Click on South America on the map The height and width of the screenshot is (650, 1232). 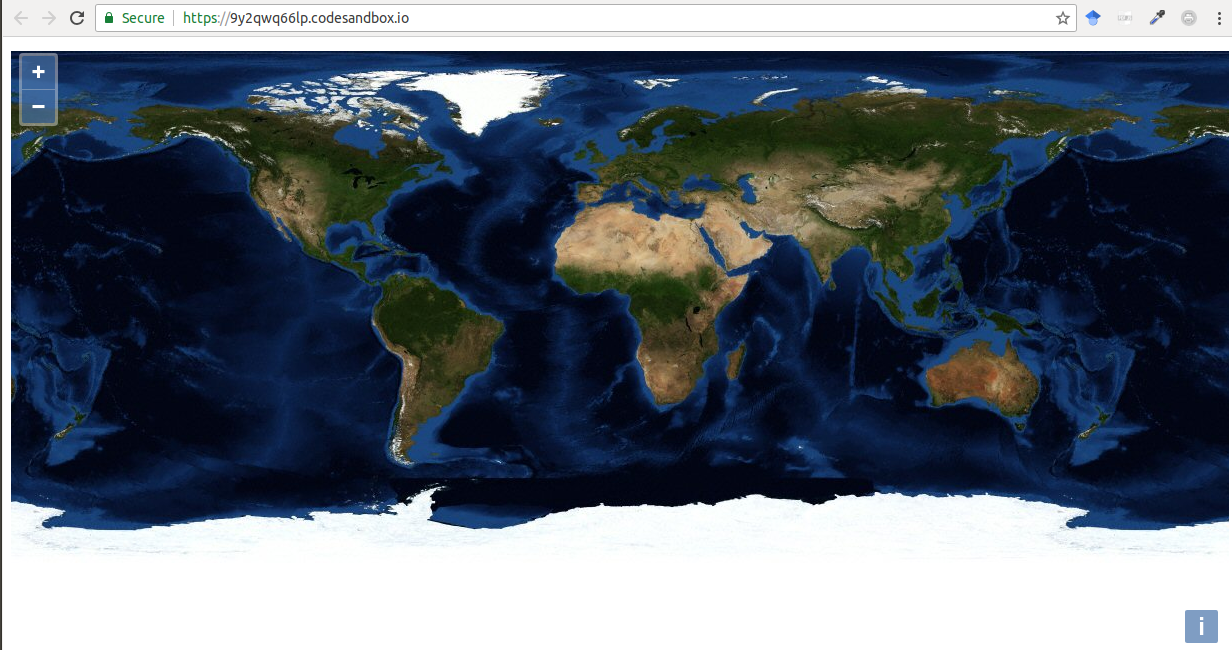click(x=430, y=330)
